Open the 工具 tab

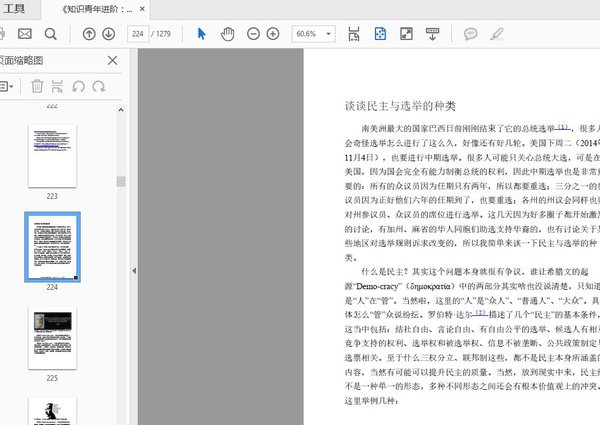point(15,8)
